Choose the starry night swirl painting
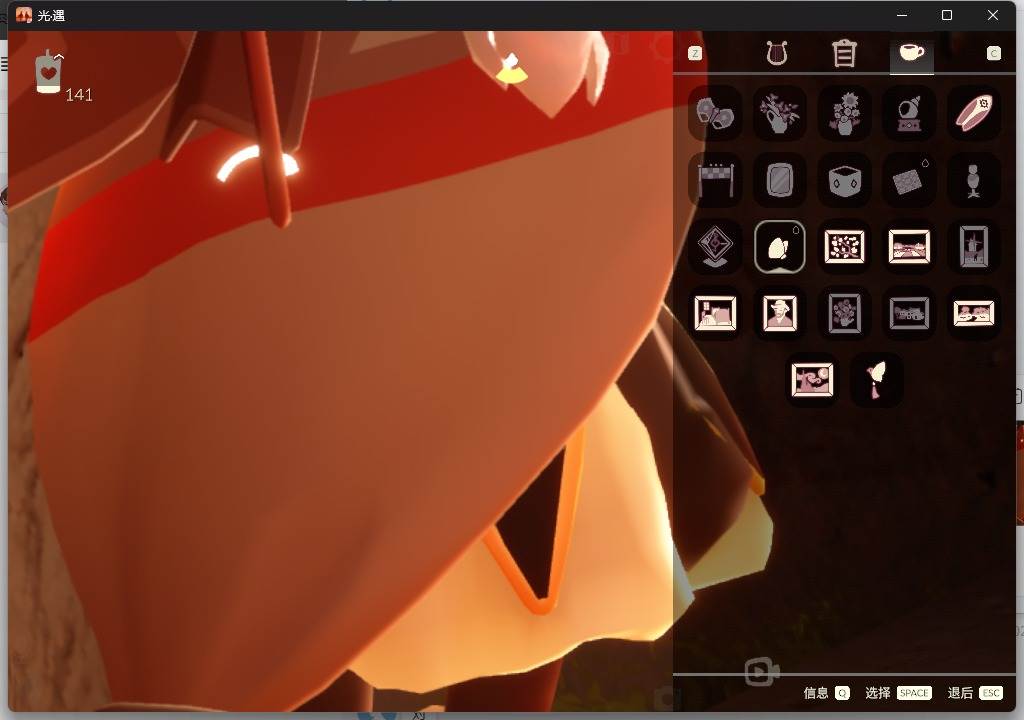Image resolution: width=1024 pixels, height=720 pixels. coord(812,380)
